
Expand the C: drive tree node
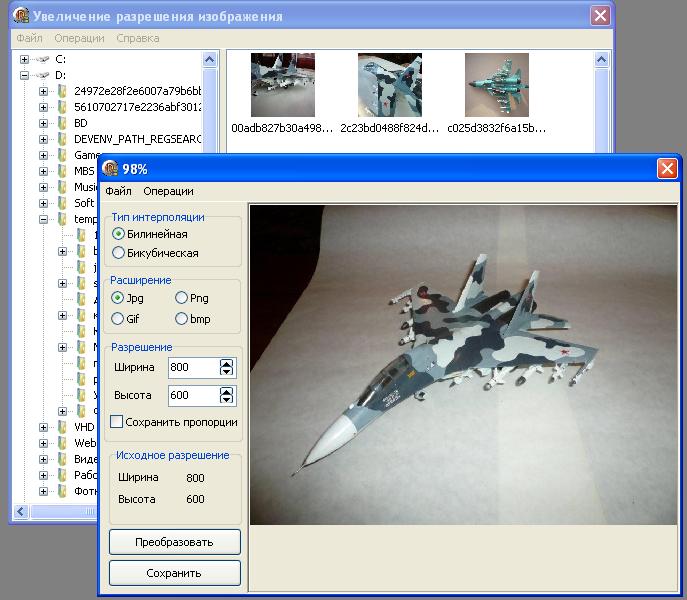point(24,59)
